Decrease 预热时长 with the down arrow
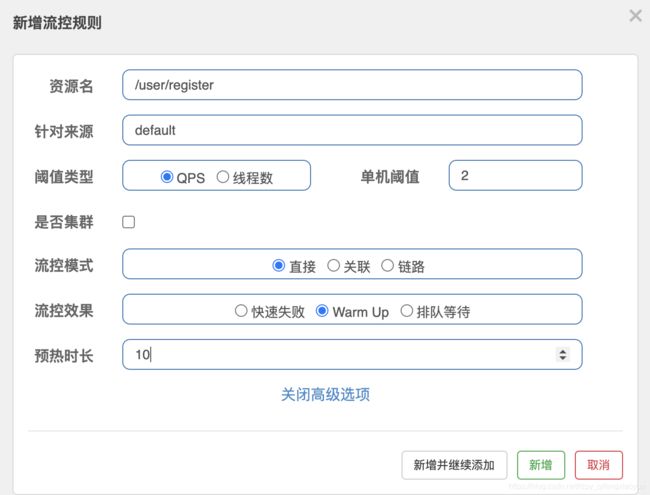Viewport: 650px width, 495px height. (562, 359)
